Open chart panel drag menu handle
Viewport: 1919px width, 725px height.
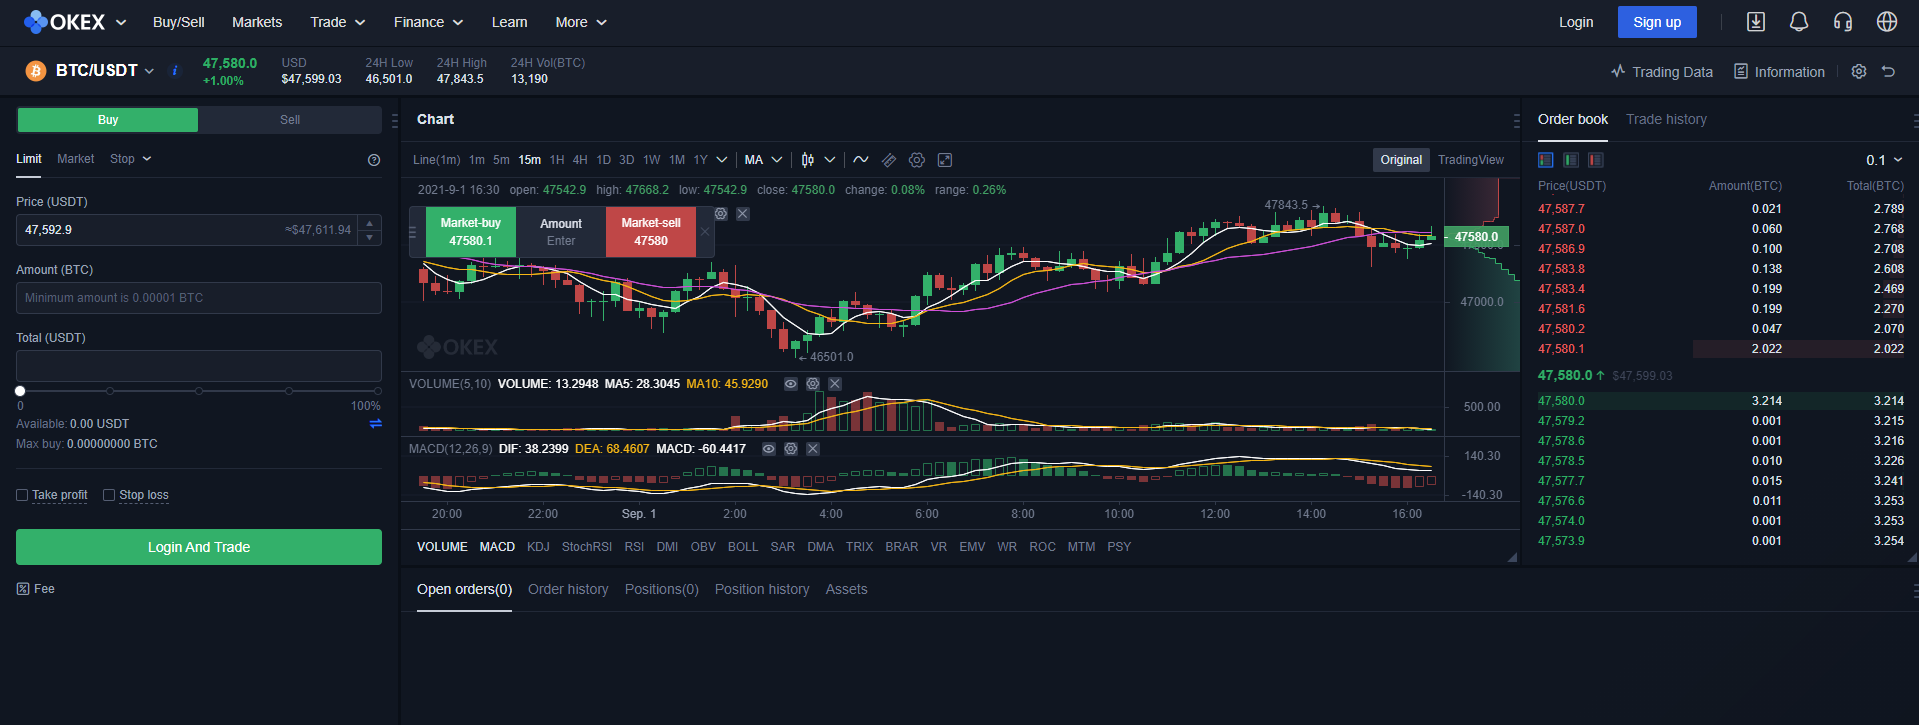[1516, 121]
